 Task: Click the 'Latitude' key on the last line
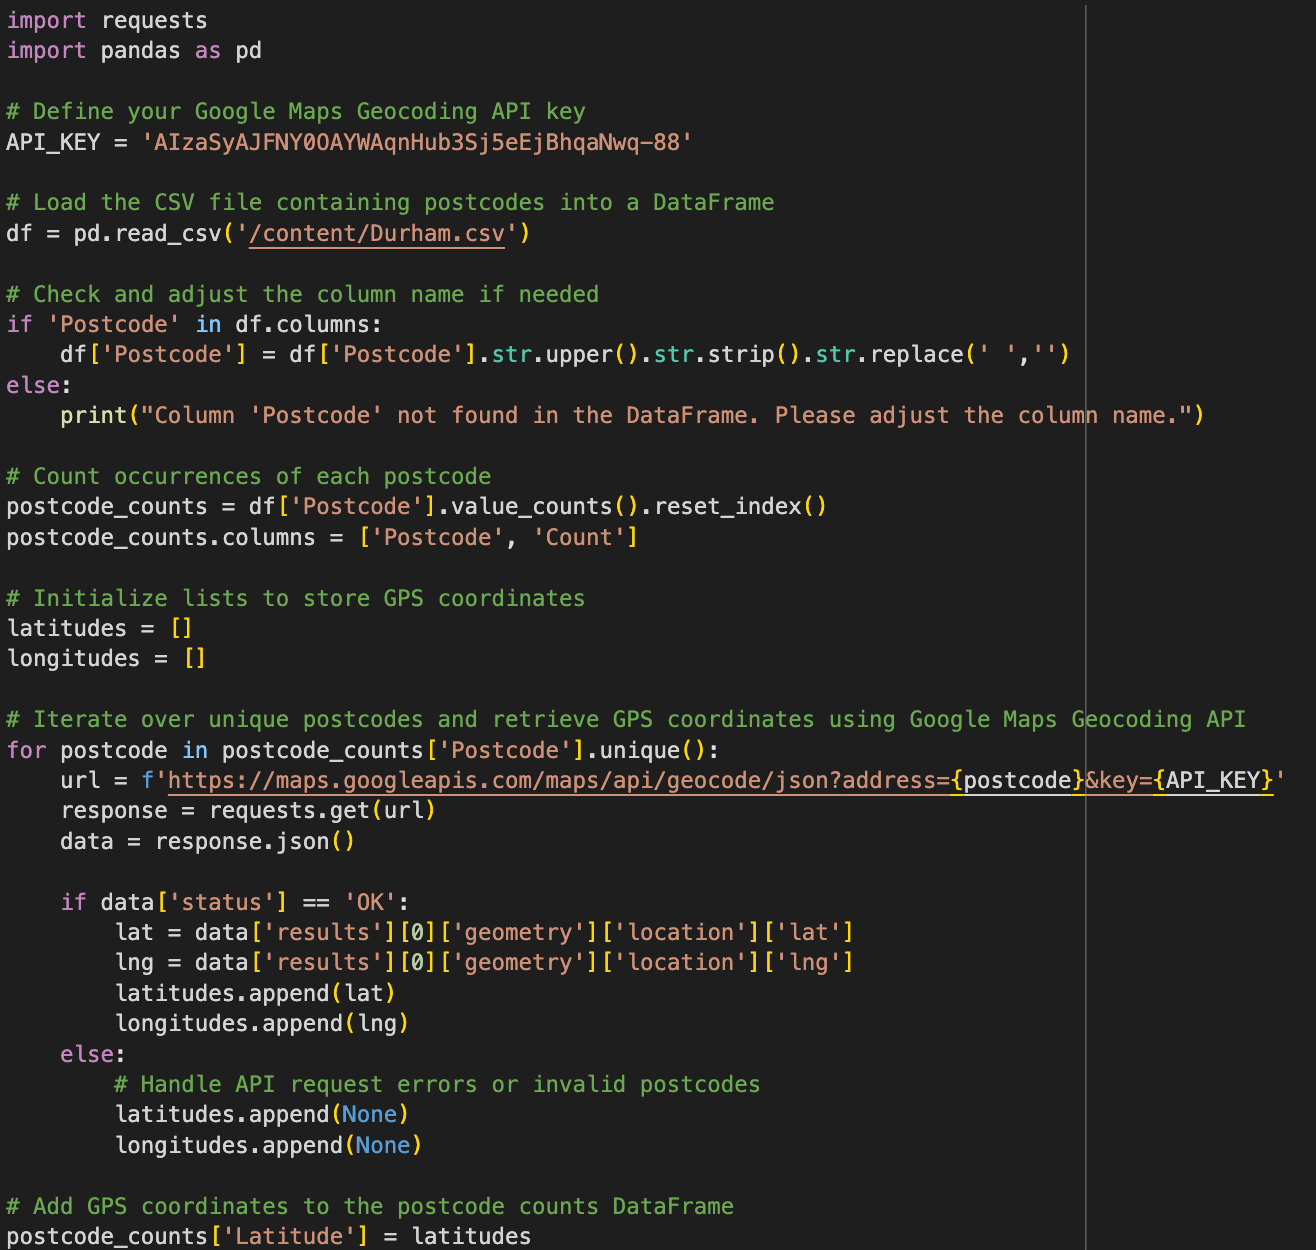(289, 1236)
